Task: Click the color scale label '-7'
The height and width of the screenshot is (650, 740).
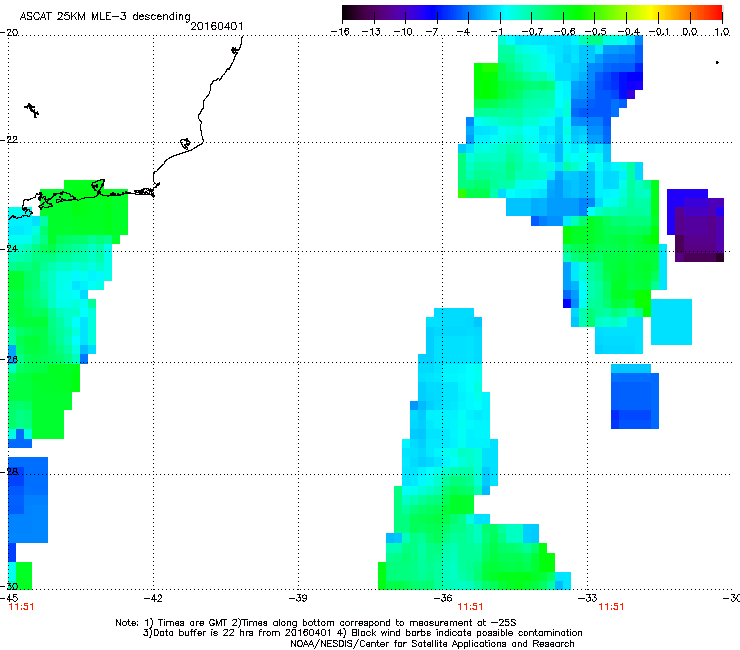Action: click(432, 32)
